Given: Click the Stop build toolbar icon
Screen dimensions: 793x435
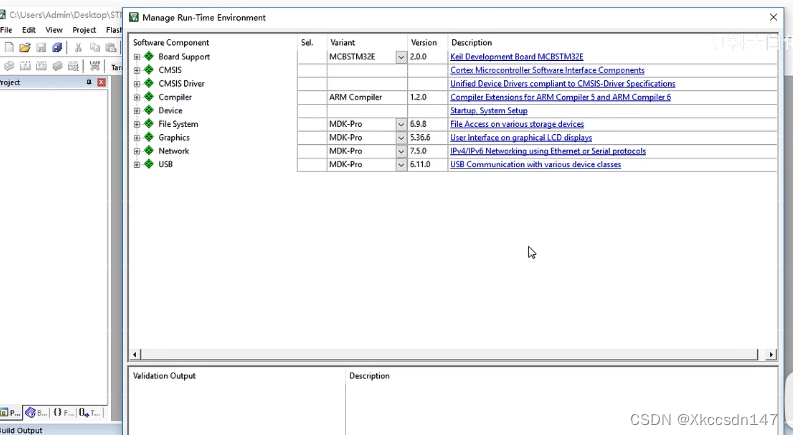Looking at the screenshot, I should click(73, 66).
